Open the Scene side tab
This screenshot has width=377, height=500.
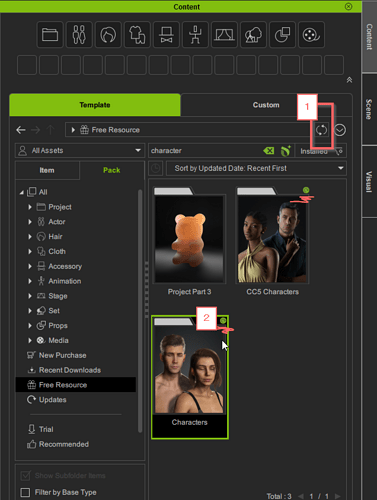(x=369, y=109)
